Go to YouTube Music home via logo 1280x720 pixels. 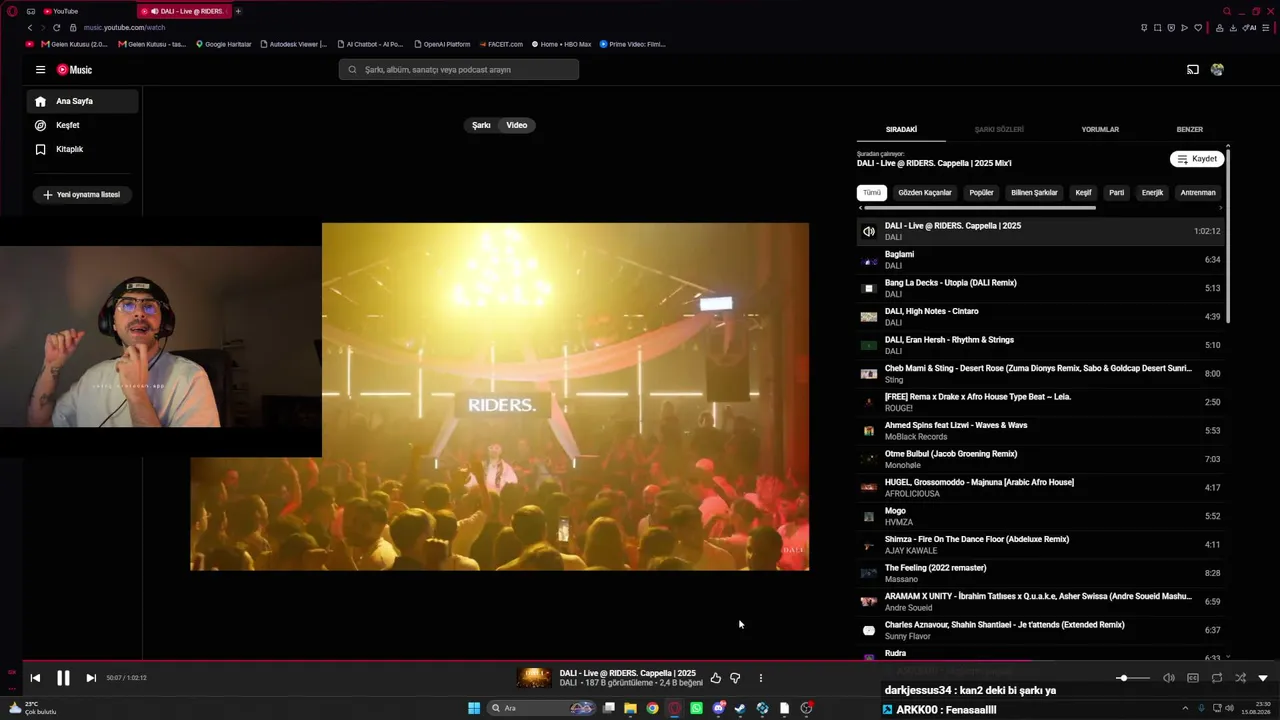(74, 70)
